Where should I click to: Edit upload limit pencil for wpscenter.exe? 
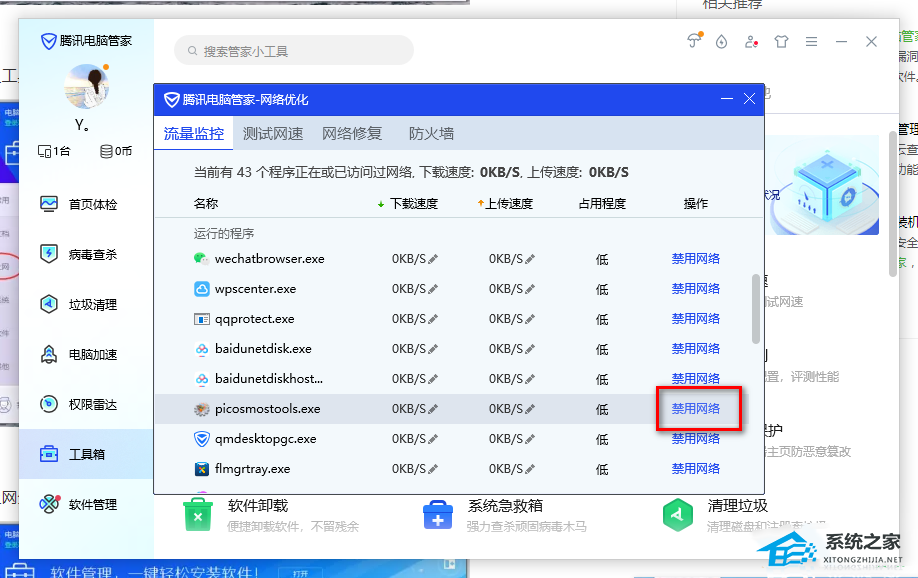click(530, 289)
